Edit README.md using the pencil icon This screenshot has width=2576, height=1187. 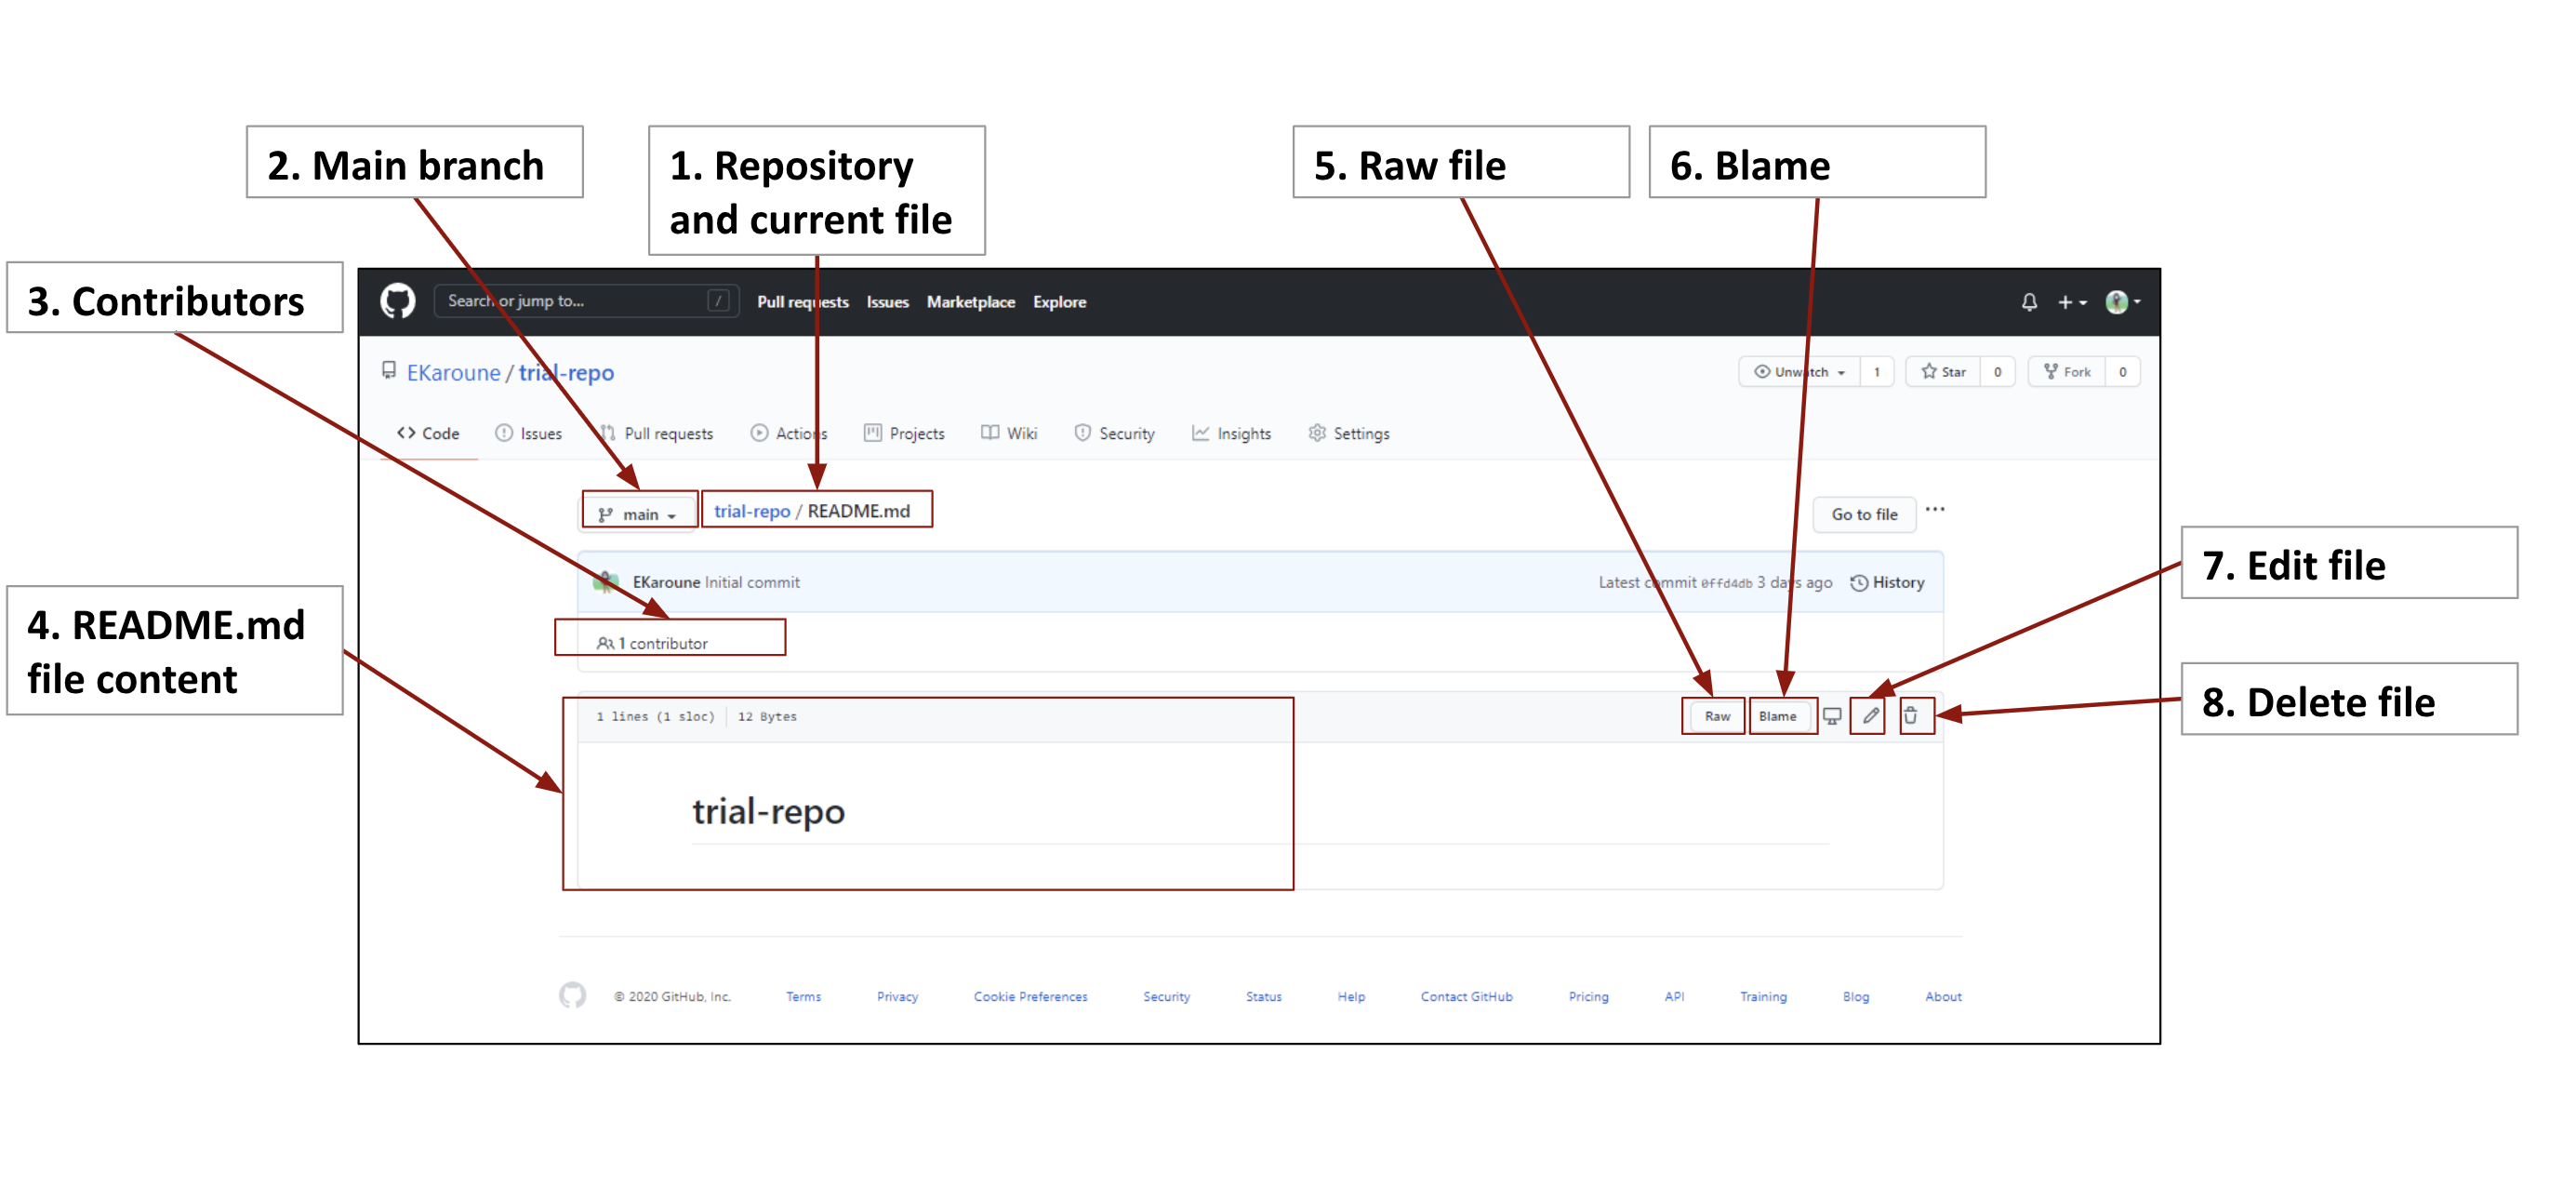1870,716
